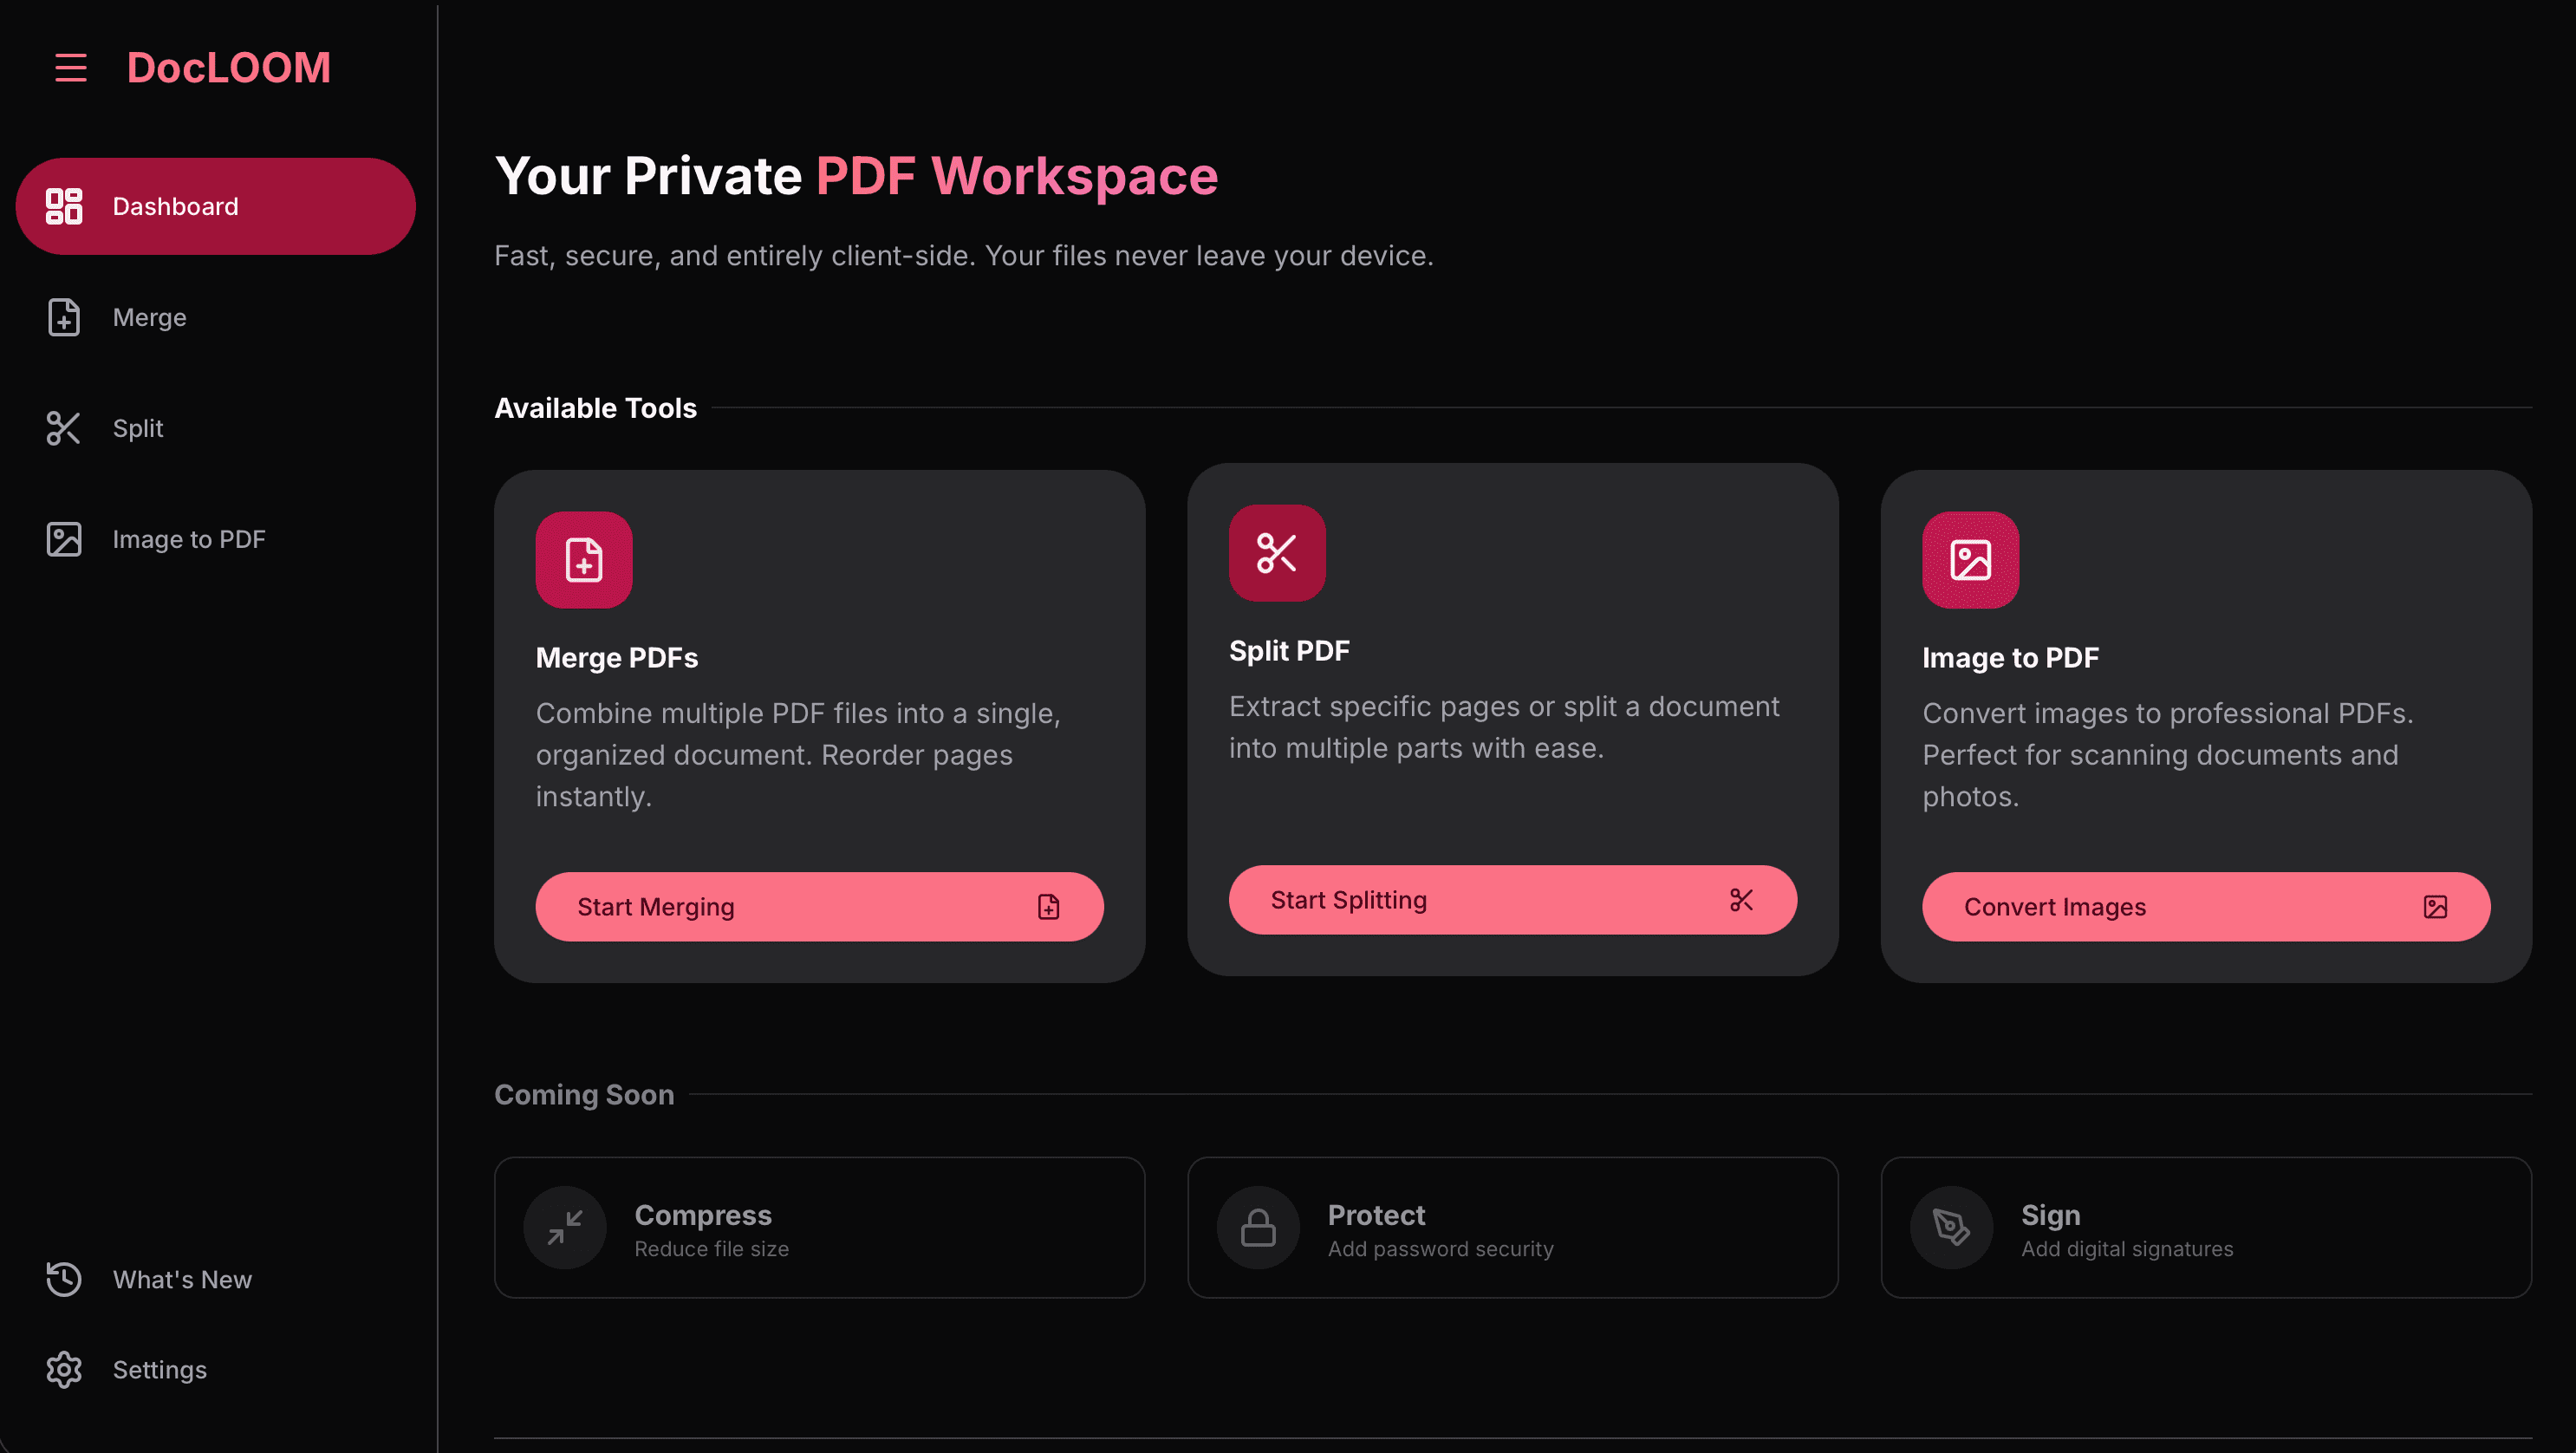Image resolution: width=2576 pixels, height=1453 pixels.
Task: Click the Compress shrink arrows icon
Action: 564,1227
